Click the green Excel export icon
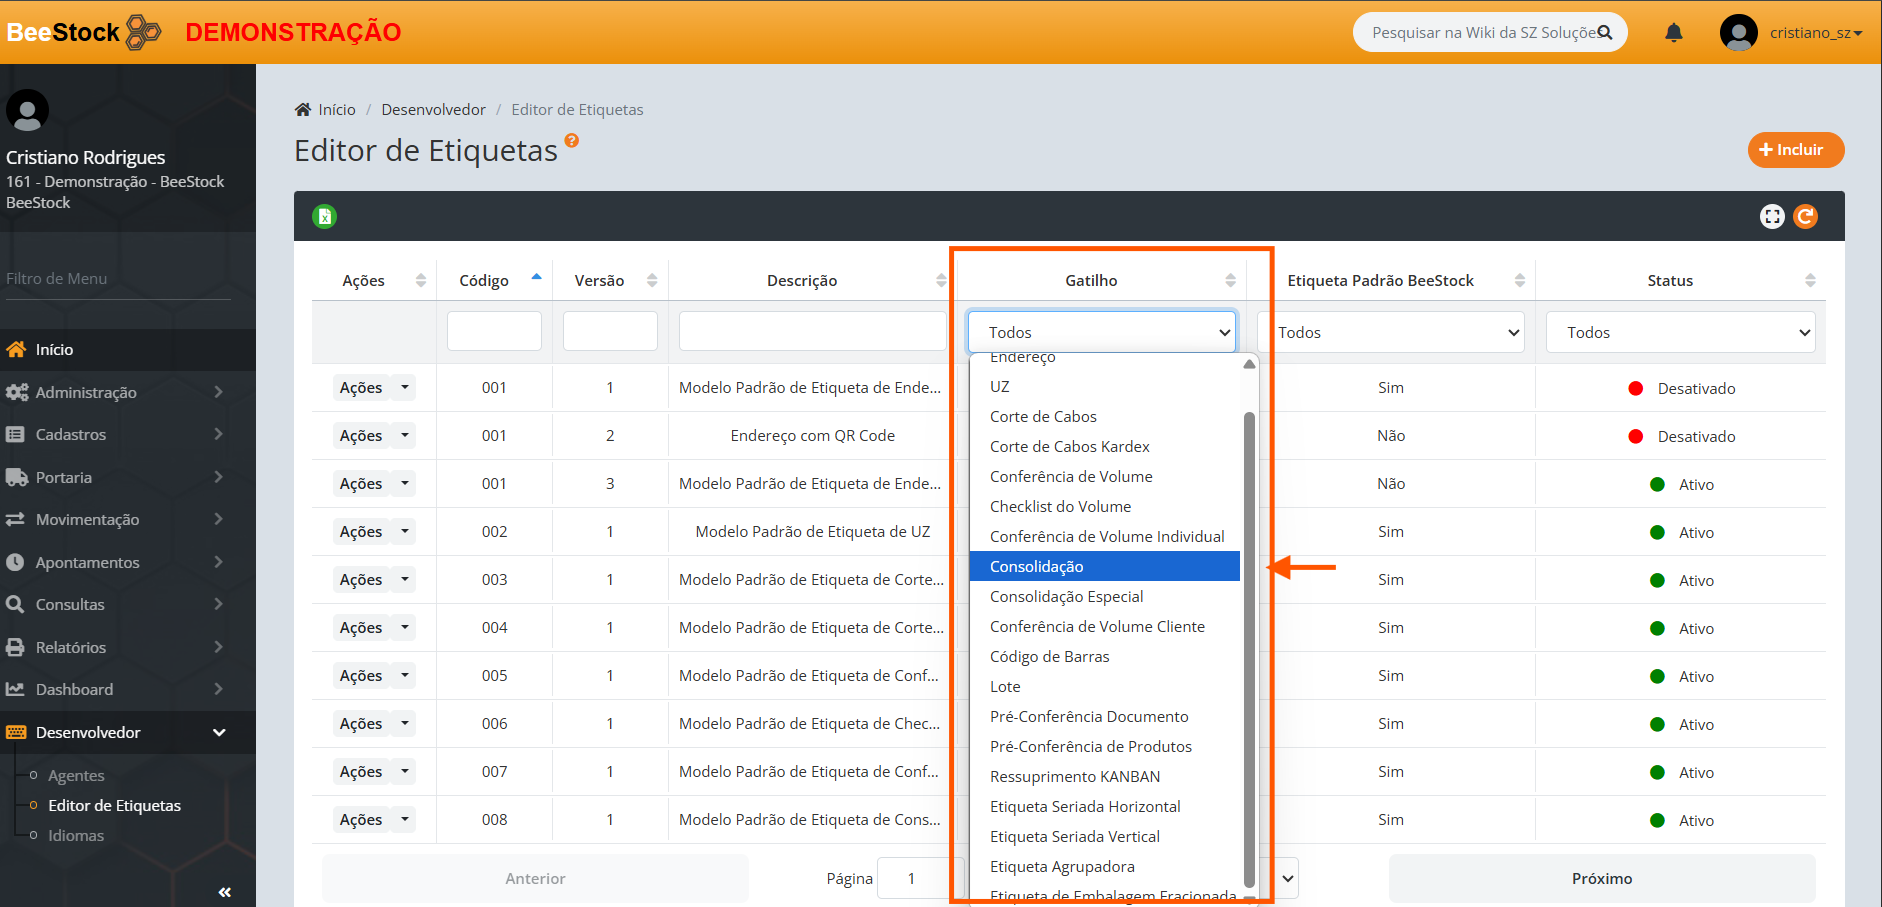Image resolution: width=1882 pixels, height=907 pixels. click(x=324, y=216)
